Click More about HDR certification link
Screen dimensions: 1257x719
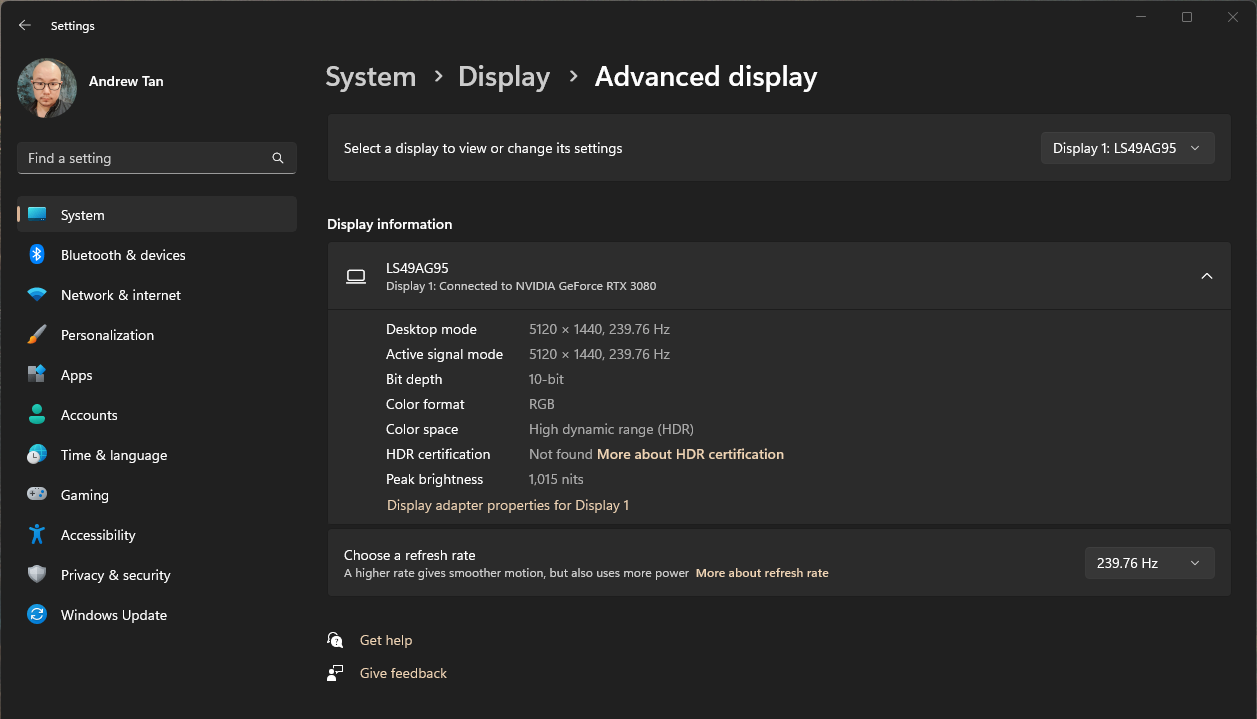point(690,454)
